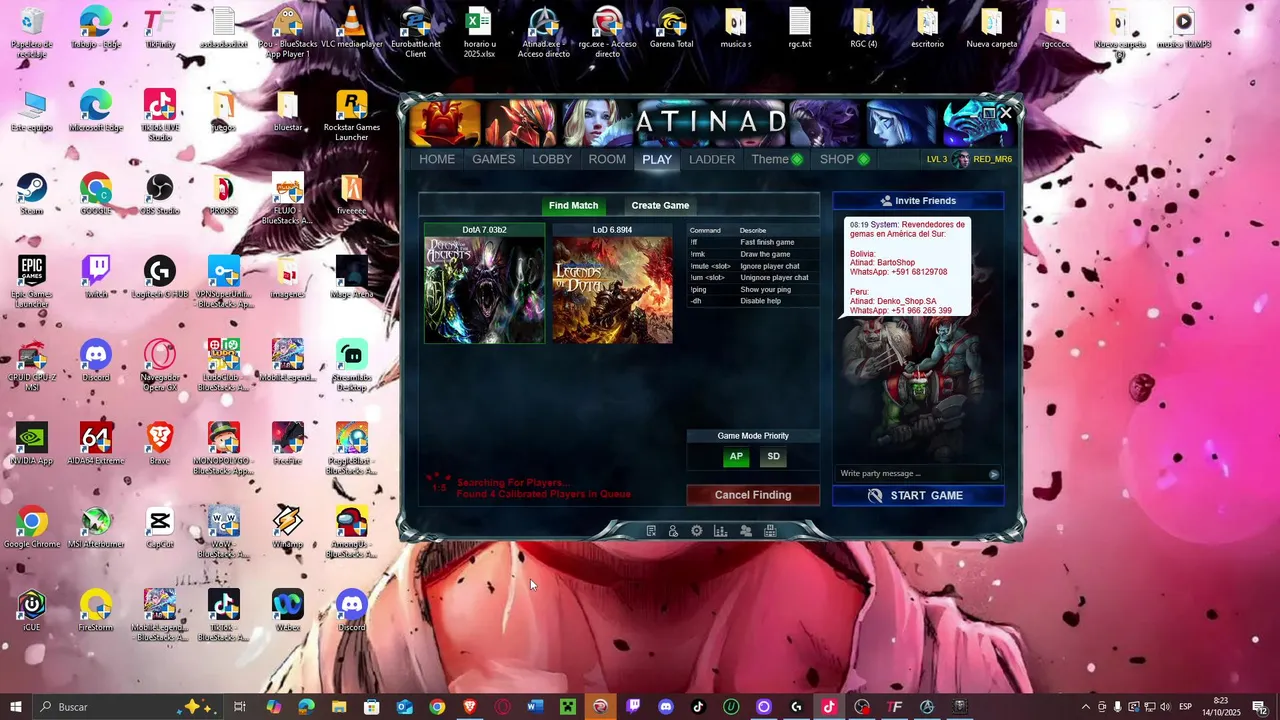This screenshot has width=1280, height=720.
Task: Open the Logitech G HUB desktop icon
Action: (x=160, y=277)
